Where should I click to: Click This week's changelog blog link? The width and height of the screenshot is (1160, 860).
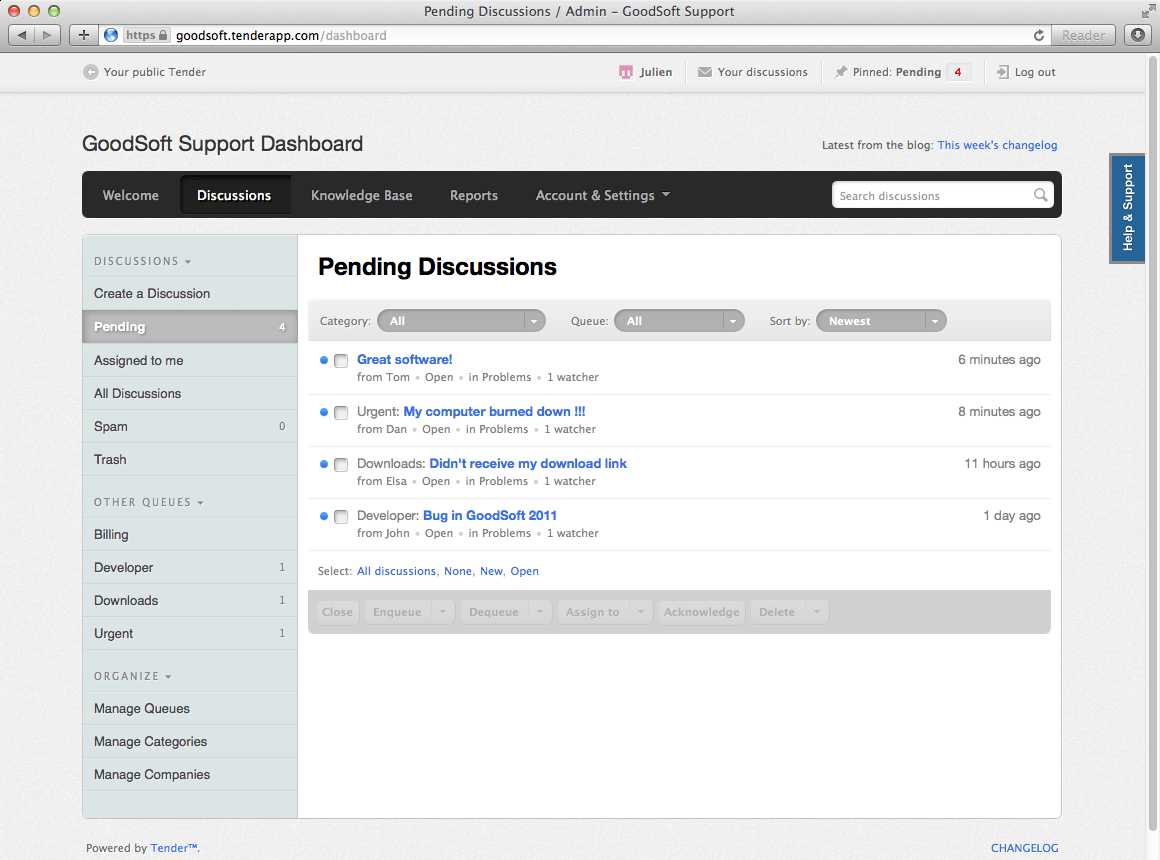(997, 145)
